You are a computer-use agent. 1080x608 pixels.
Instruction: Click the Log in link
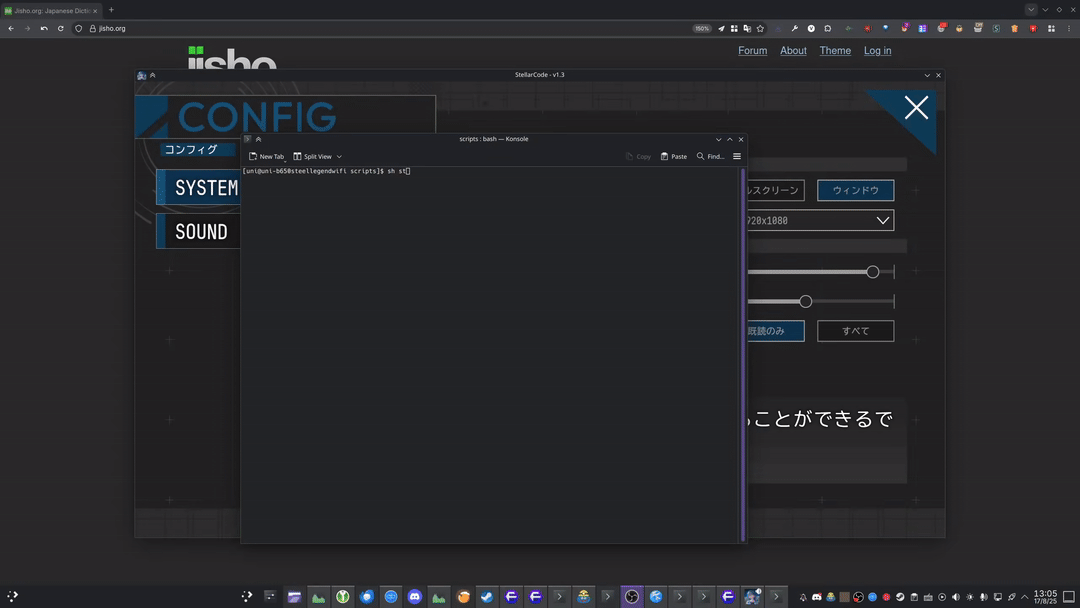pos(877,50)
